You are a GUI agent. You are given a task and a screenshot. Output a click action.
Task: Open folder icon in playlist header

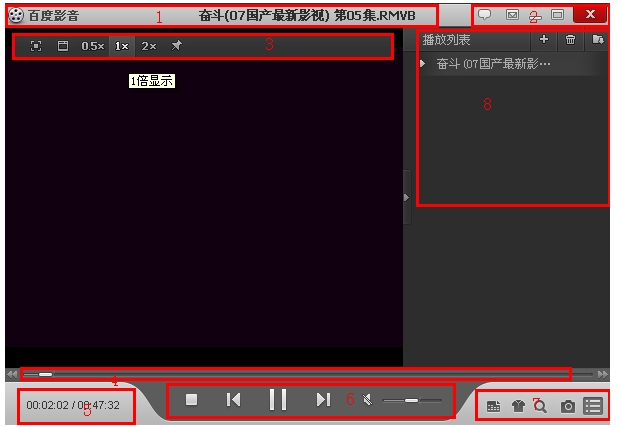click(x=598, y=40)
